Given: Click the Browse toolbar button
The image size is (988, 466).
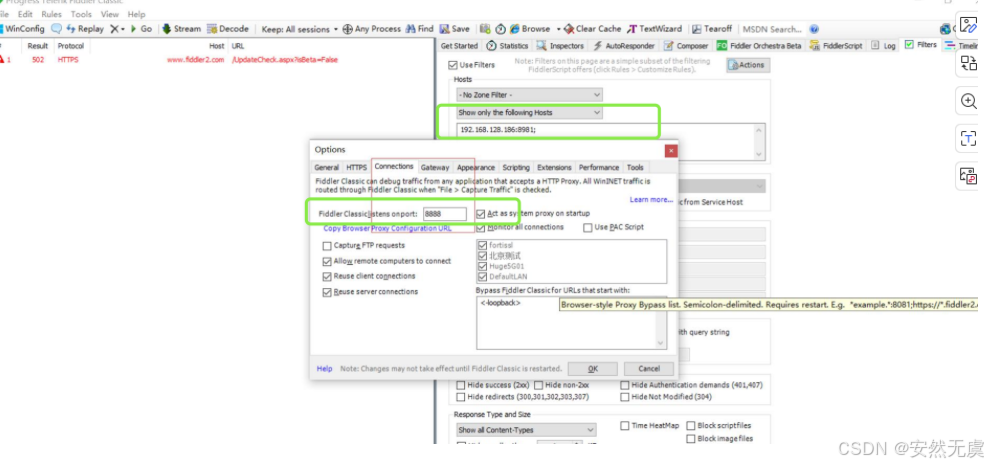Looking at the screenshot, I should [x=530, y=29].
